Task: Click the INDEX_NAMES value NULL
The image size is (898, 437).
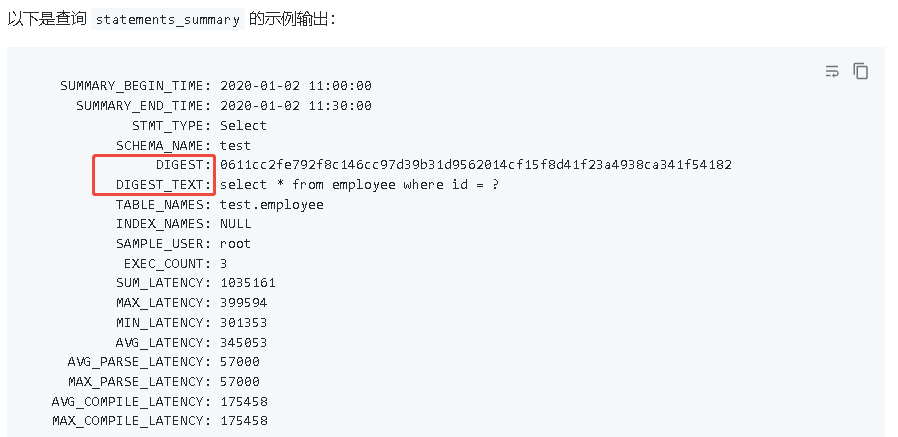Action: 235,224
